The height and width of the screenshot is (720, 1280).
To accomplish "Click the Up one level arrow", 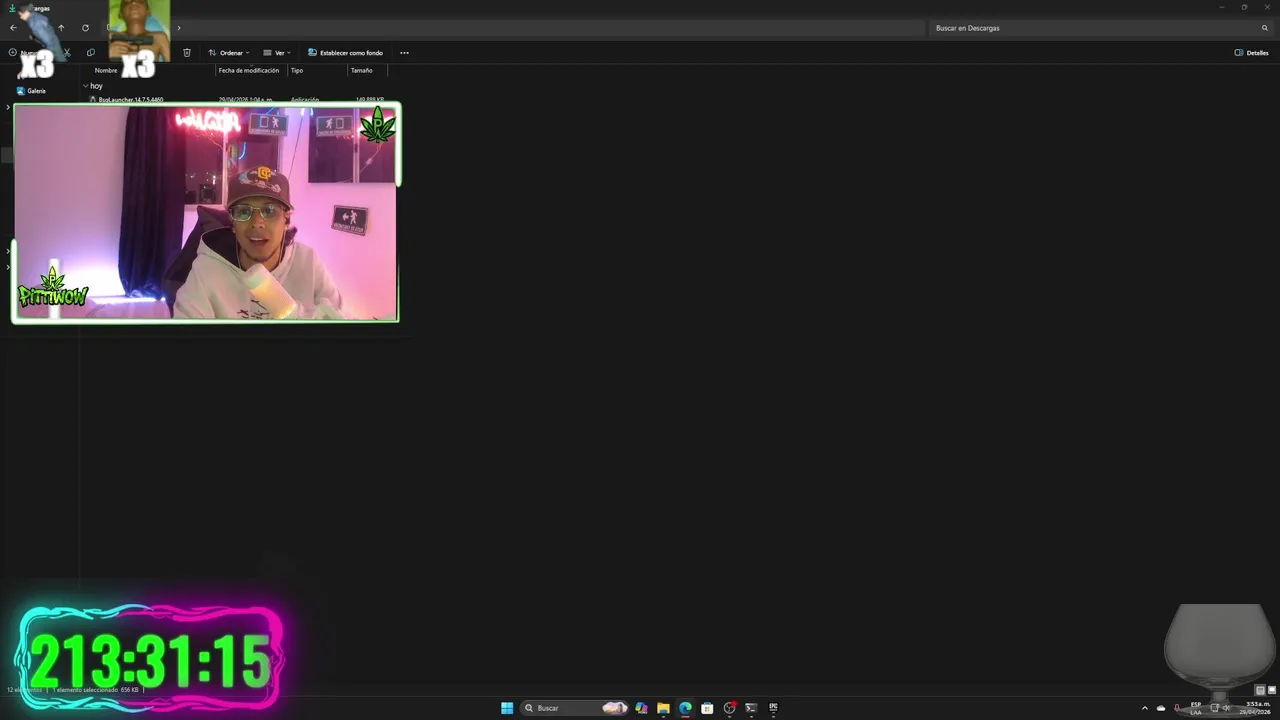I will point(61,28).
